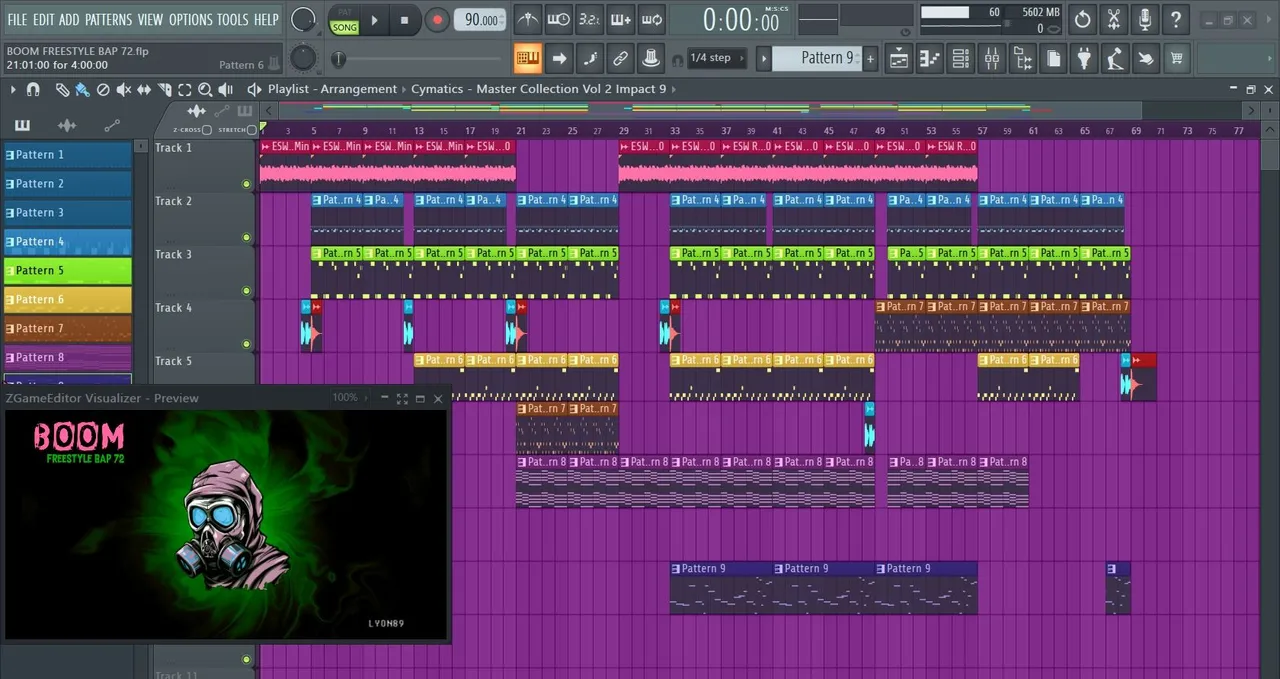The image size is (1280, 679).
Task: Open the tempo tapper icon
Action: [x=1115, y=58]
